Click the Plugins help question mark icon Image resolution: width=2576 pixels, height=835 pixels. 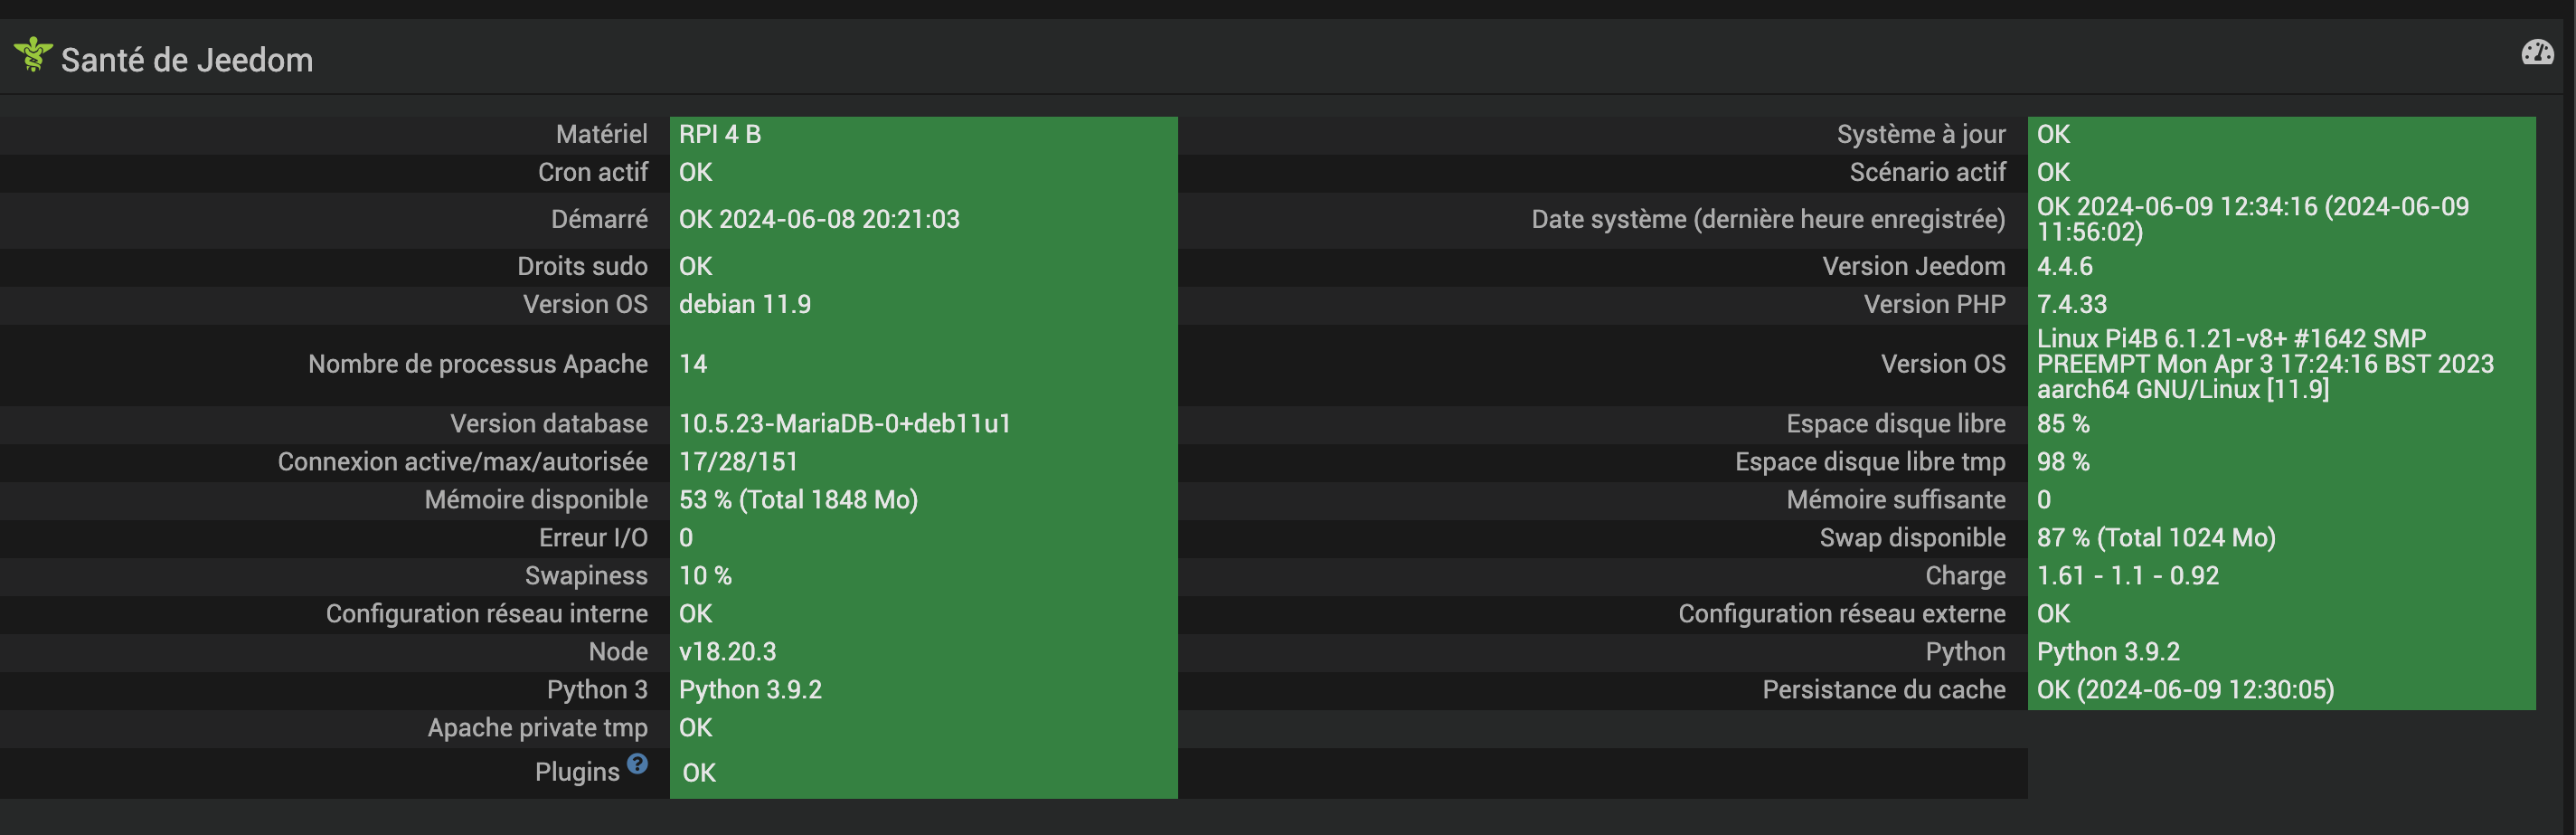[637, 764]
